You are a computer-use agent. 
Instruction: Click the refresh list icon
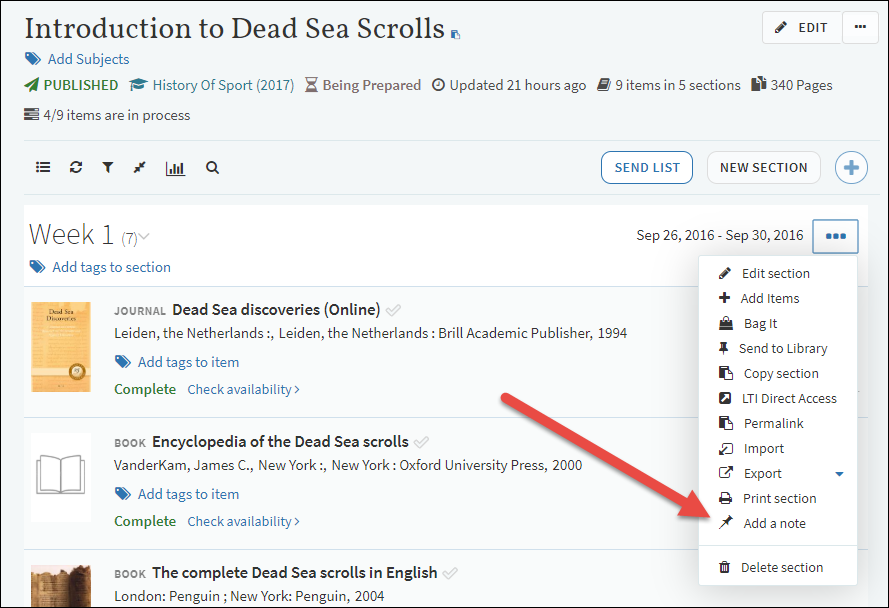point(76,167)
